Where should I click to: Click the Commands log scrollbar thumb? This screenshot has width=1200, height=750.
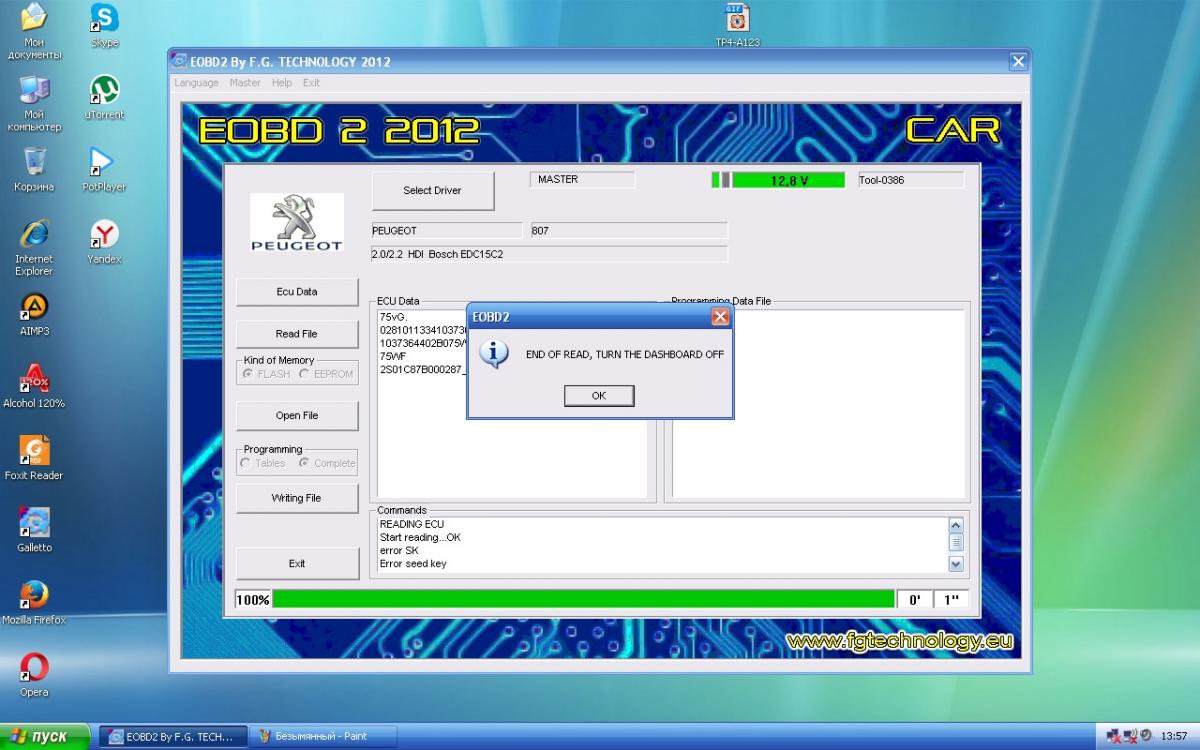pos(956,543)
